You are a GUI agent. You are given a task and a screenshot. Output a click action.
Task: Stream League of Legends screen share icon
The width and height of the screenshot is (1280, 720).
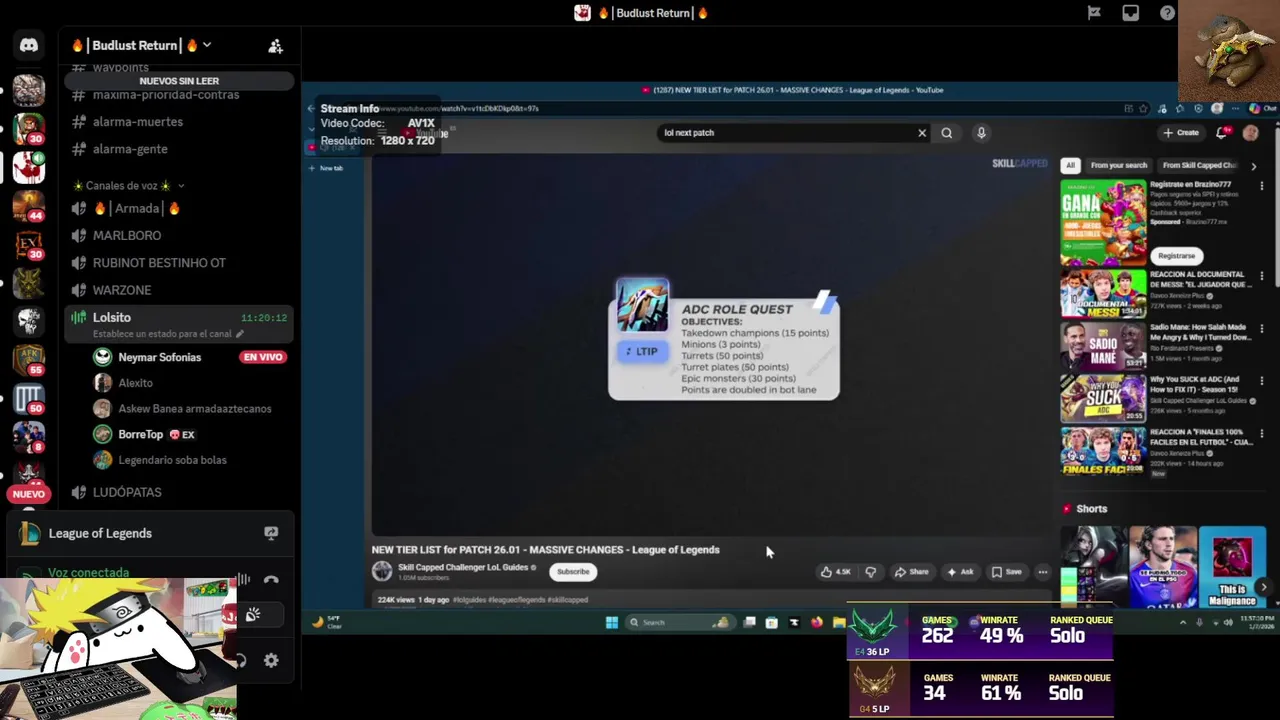[270, 533]
